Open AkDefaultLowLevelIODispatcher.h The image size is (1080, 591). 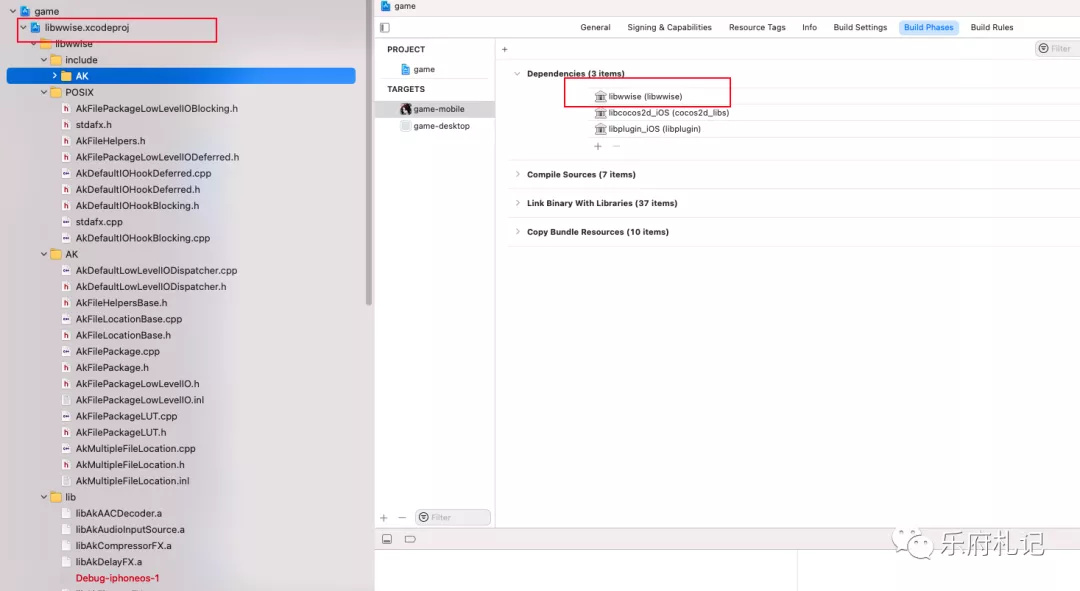click(151, 287)
